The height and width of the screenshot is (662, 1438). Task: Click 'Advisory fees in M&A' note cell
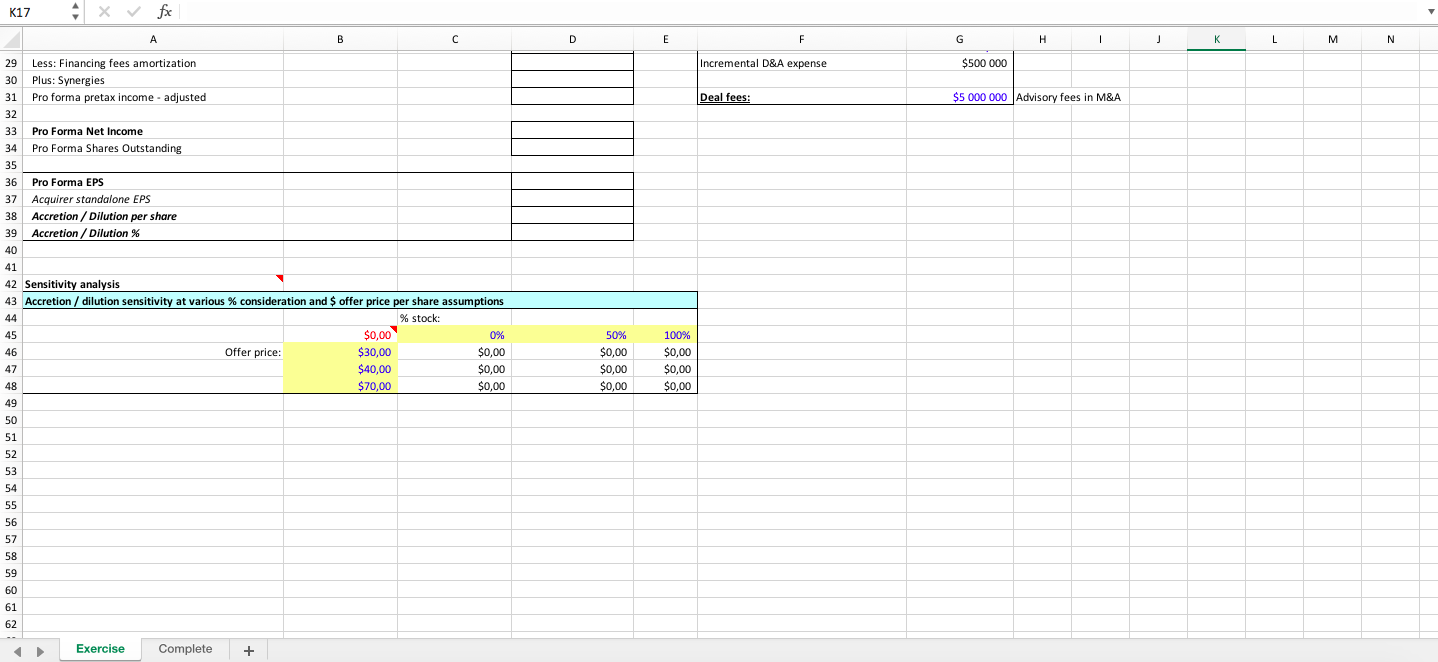tap(1068, 97)
